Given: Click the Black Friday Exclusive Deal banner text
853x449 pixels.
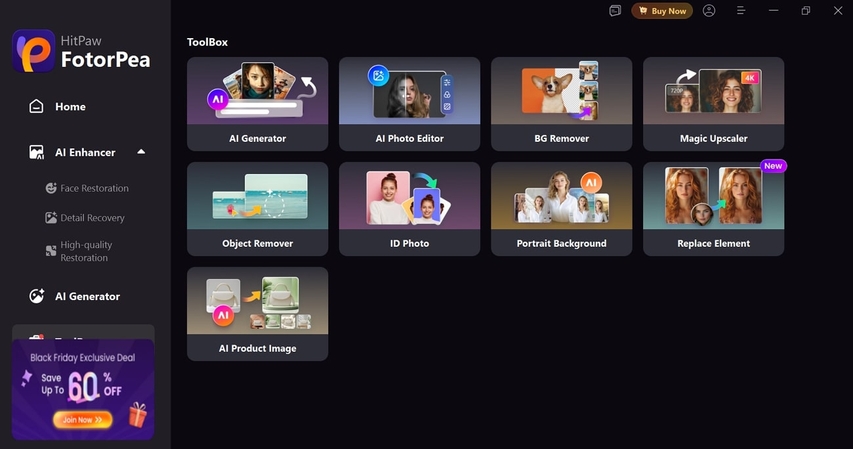Looking at the screenshot, I should pyautogui.click(x=83, y=358).
